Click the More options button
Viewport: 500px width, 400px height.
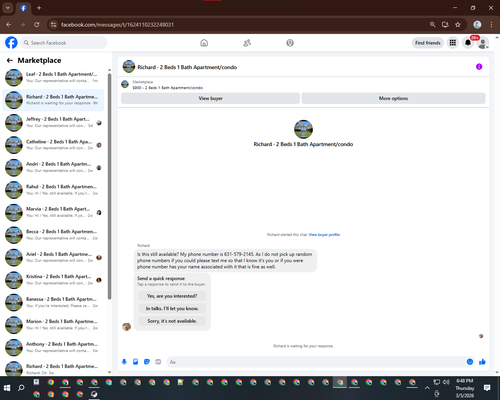point(393,98)
